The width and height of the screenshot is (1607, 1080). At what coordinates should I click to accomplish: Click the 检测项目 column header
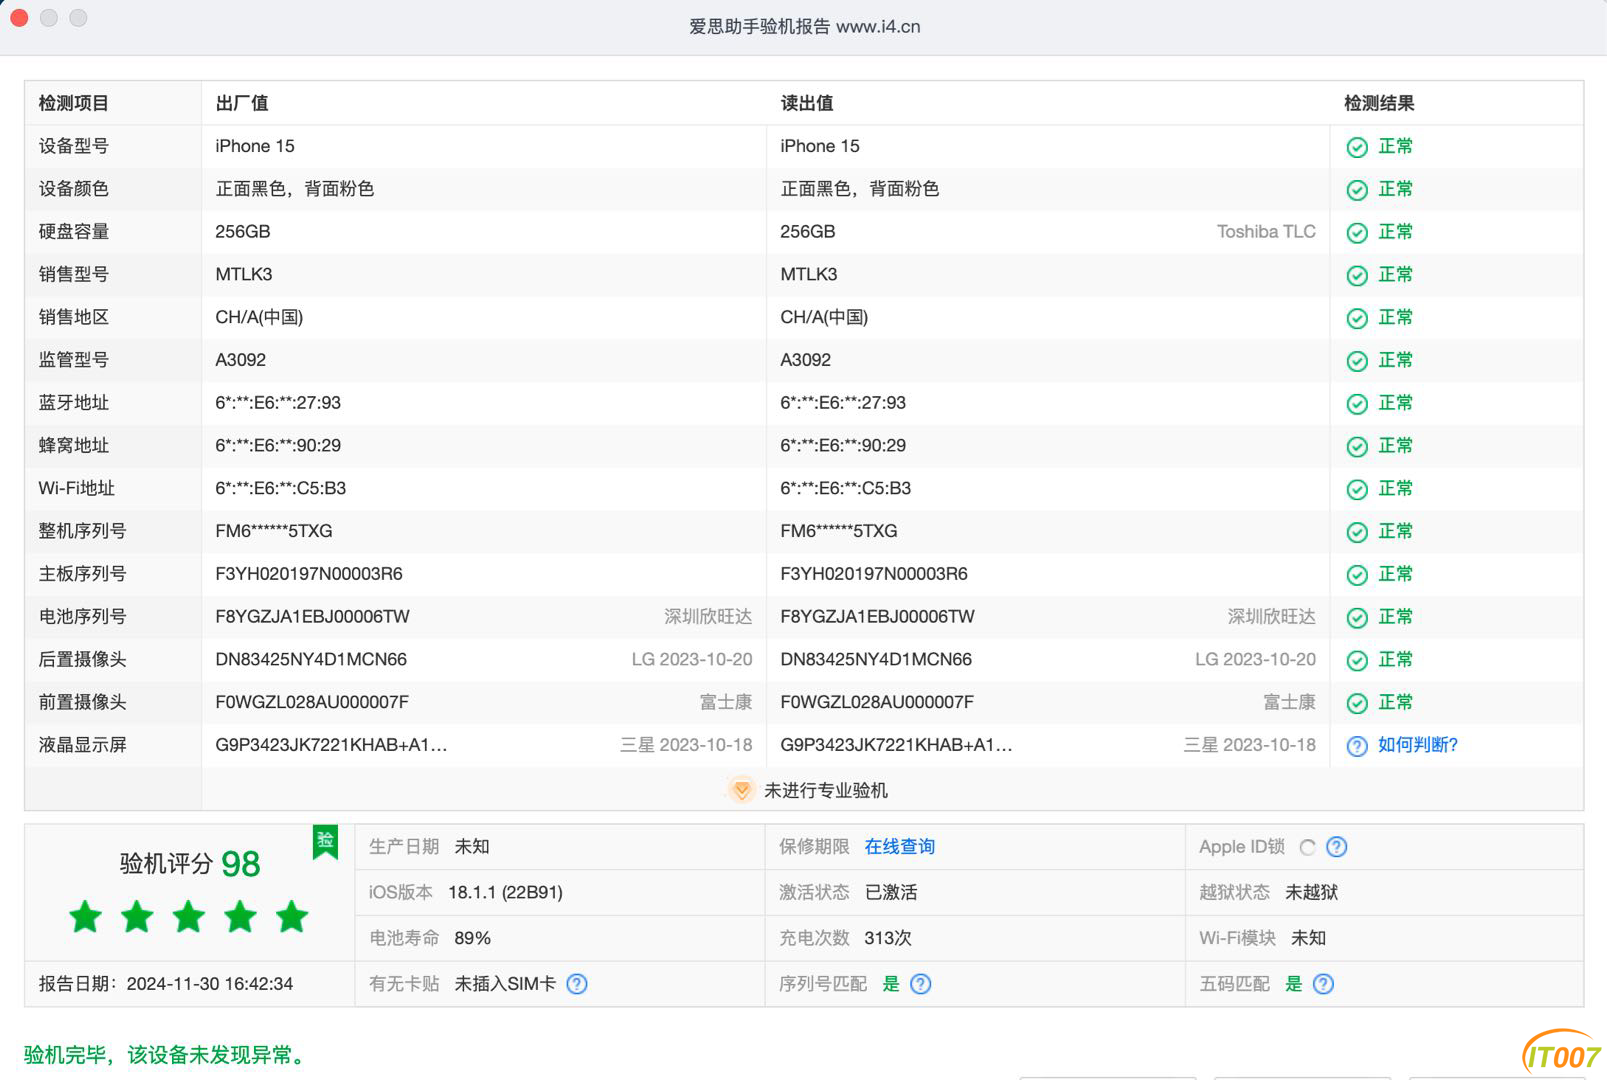click(x=74, y=103)
